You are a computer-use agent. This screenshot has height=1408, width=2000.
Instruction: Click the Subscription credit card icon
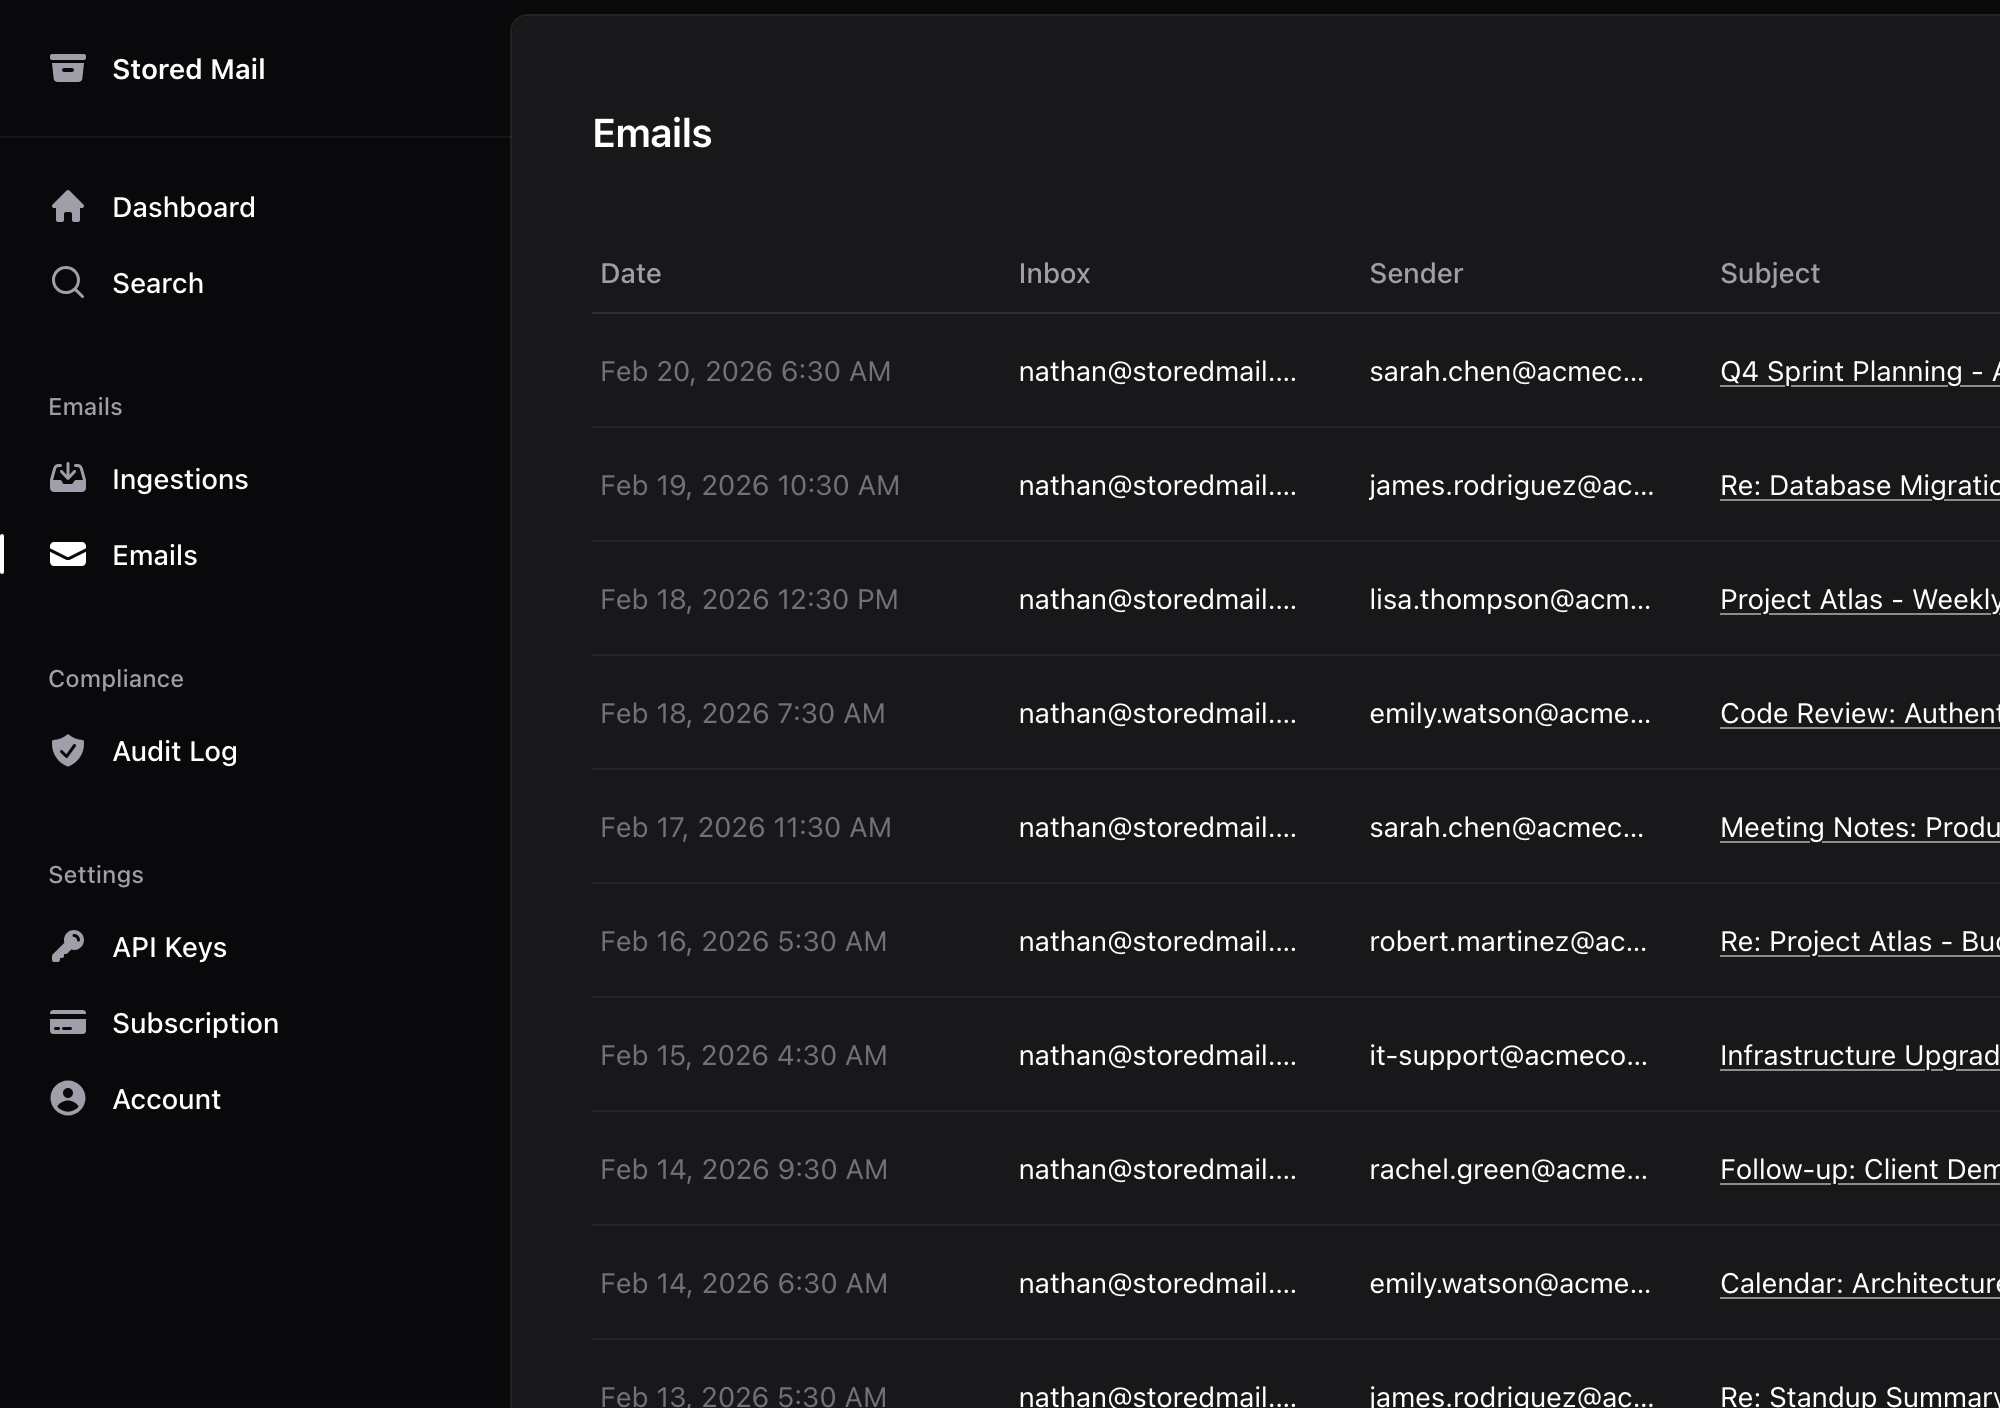click(x=67, y=1023)
